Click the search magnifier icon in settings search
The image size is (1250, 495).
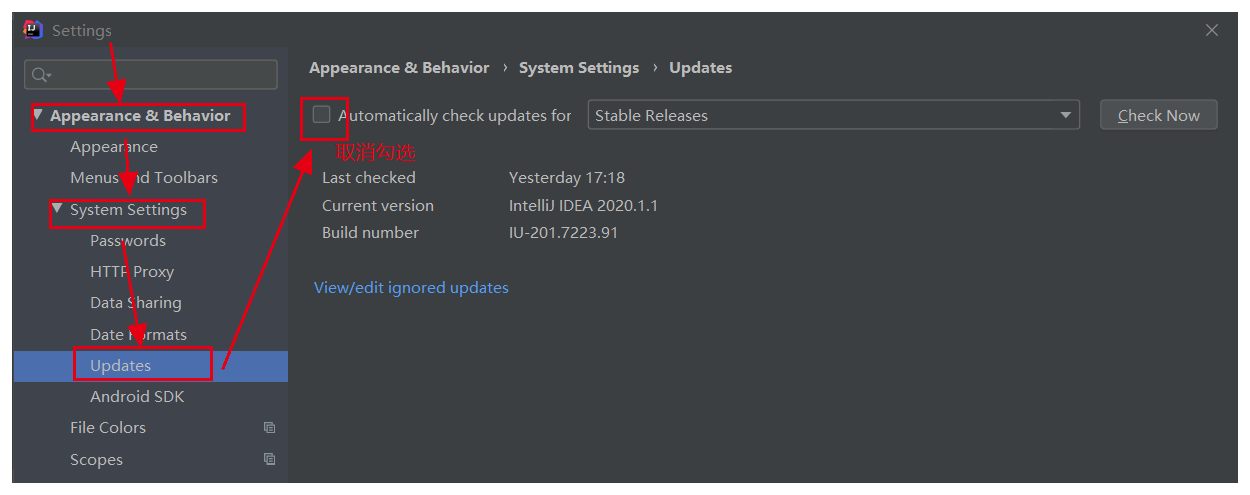pyautogui.click(x=40, y=75)
